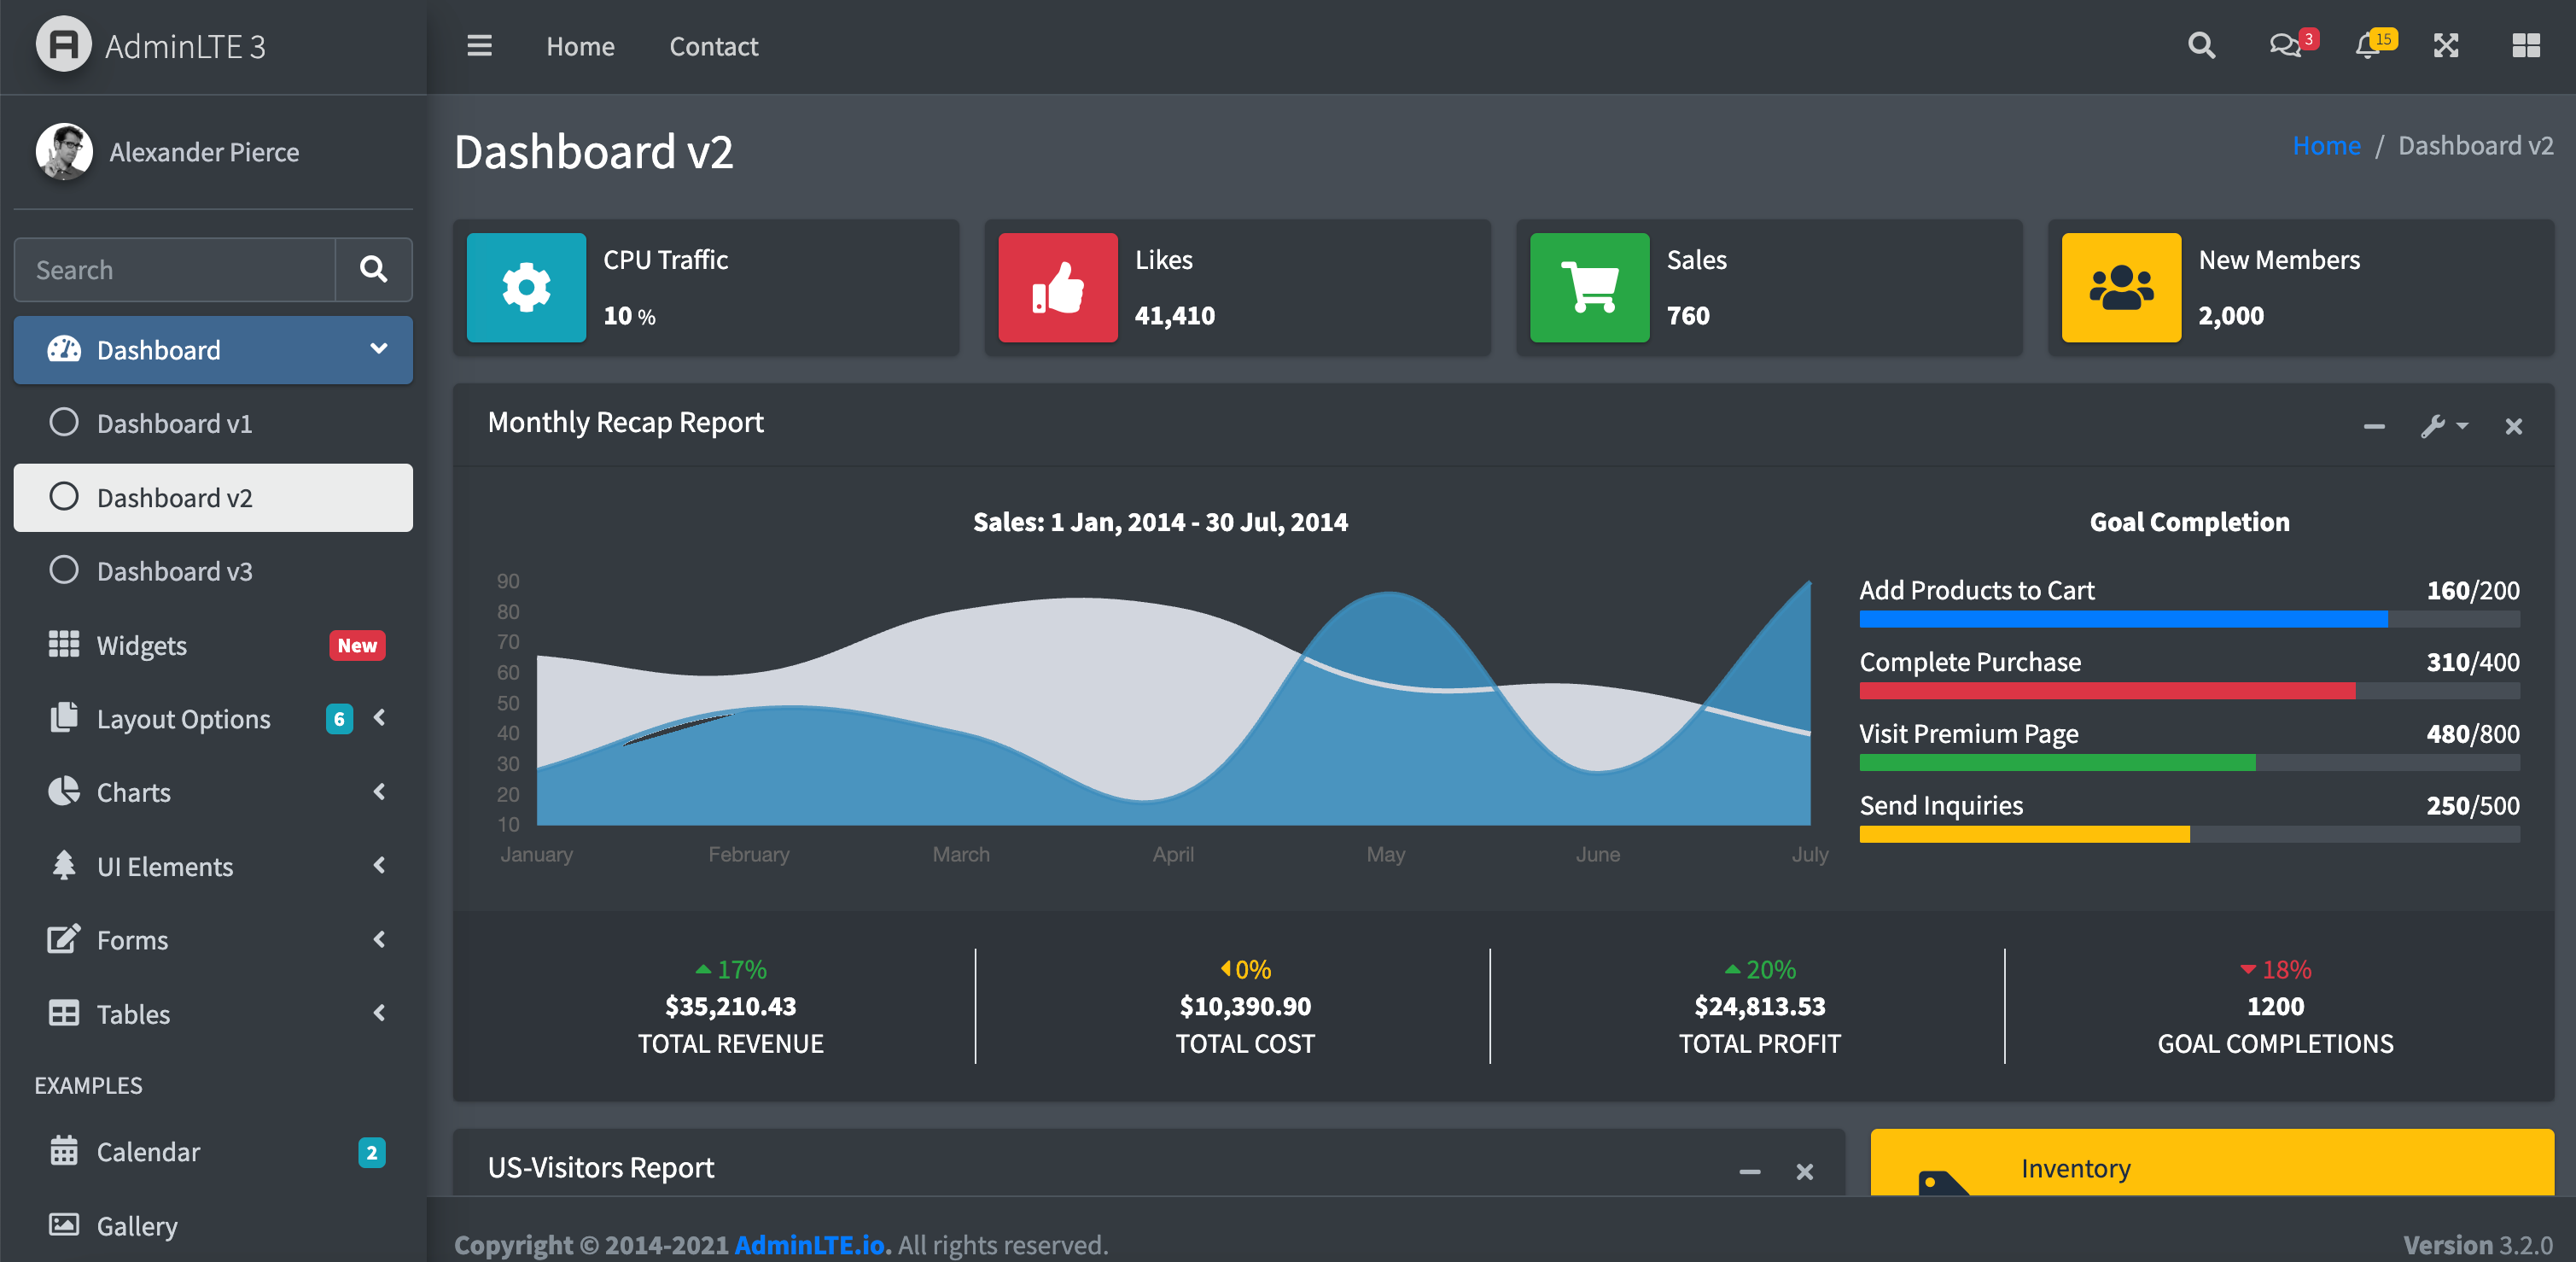Image resolution: width=2576 pixels, height=1262 pixels.
Task: Click Charts pie icon in sidebar
Action: (x=64, y=791)
